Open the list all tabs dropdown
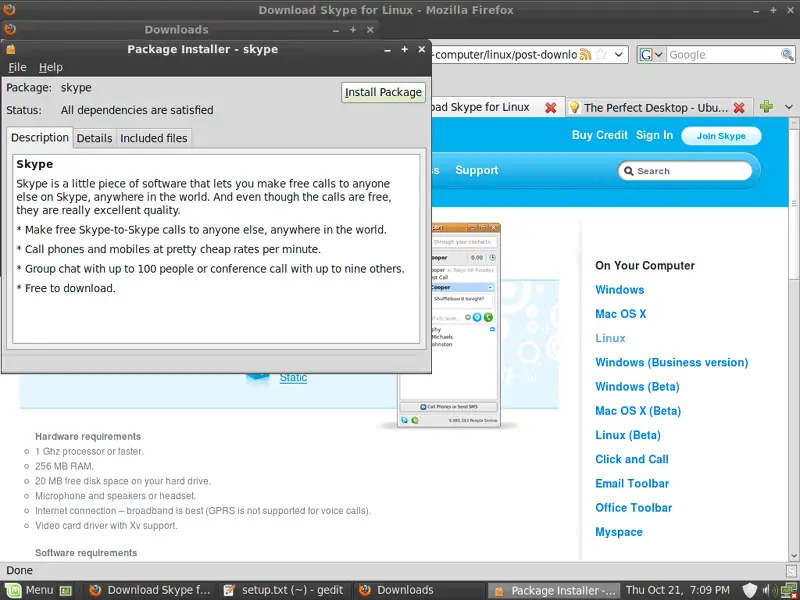Viewport: 800px width, 600px height. pos(789,107)
